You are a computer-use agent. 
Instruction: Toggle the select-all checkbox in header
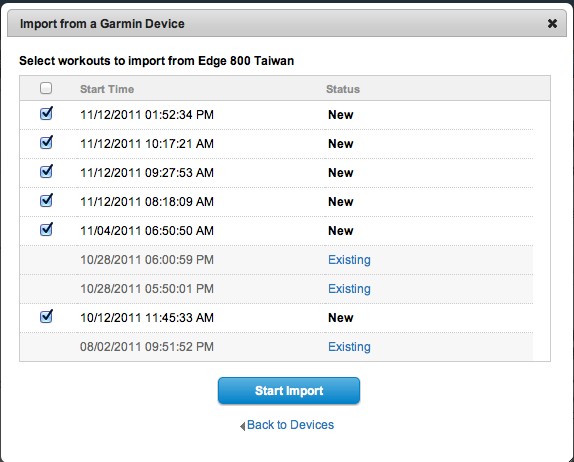46,88
